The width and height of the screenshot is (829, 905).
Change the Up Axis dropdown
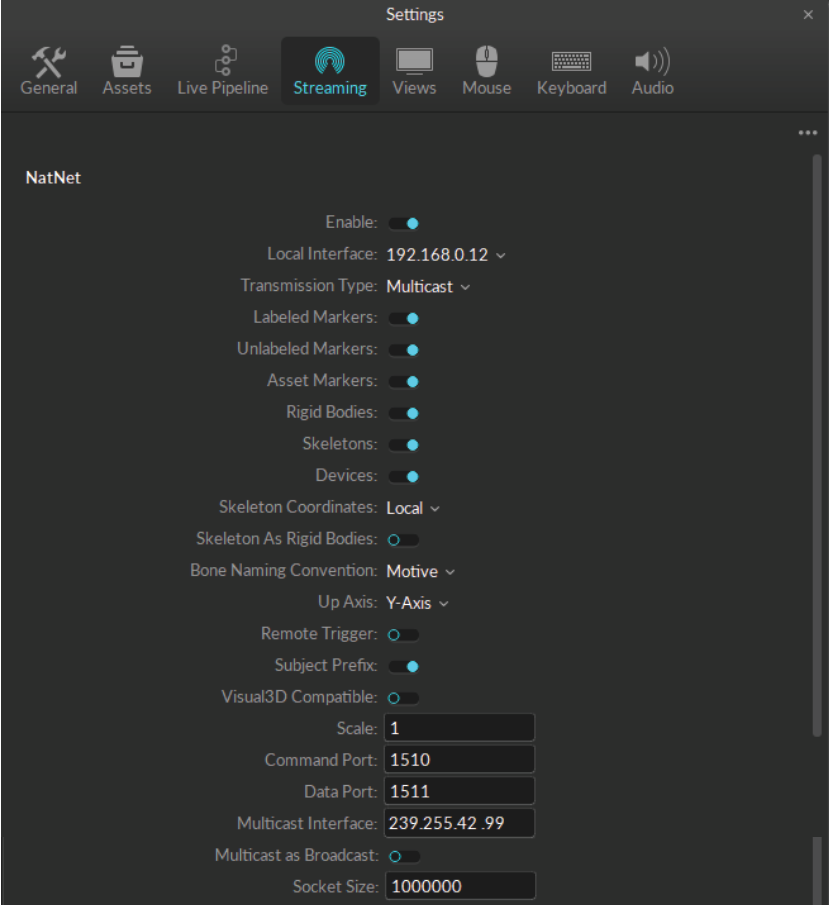418,604
